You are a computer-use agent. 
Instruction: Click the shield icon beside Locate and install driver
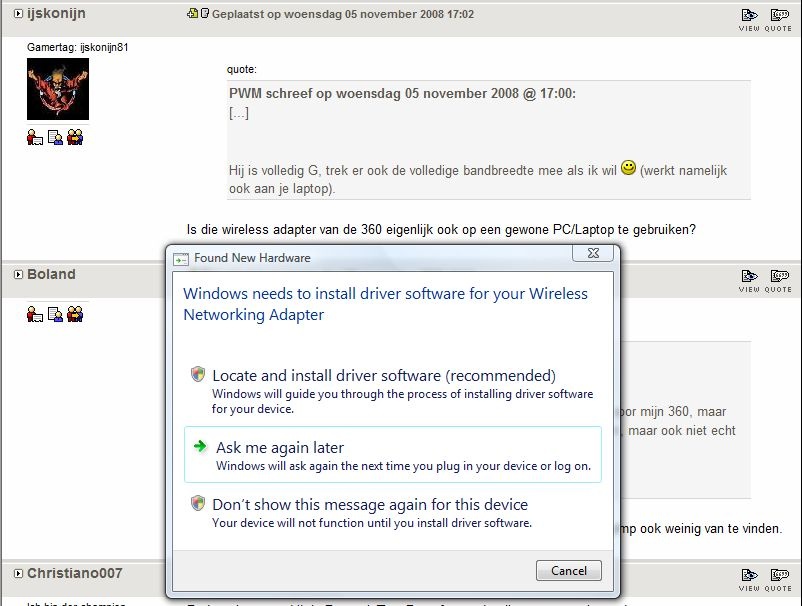198,375
